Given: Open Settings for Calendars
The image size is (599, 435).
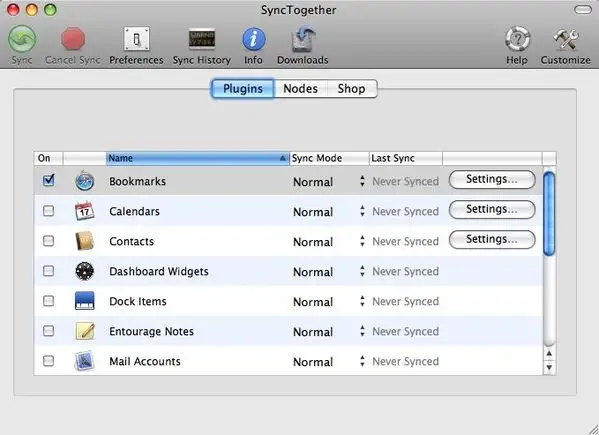Looking at the screenshot, I should point(492,209).
